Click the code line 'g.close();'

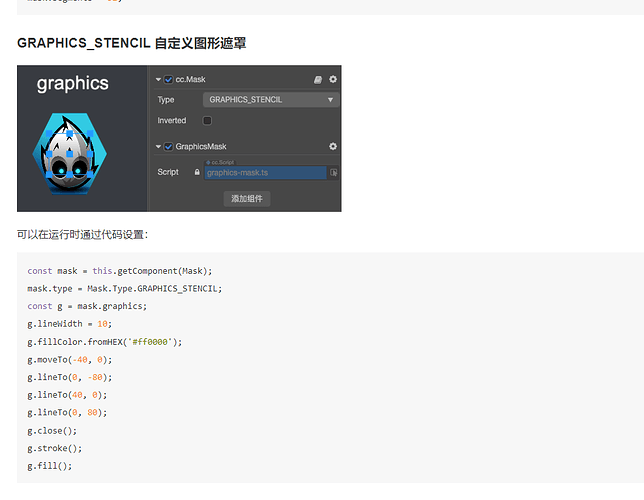(x=52, y=431)
